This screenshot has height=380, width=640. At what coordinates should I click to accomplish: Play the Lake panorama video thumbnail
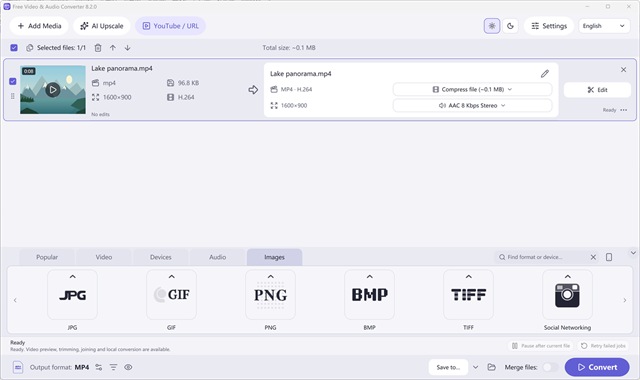(x=53, y=89)
